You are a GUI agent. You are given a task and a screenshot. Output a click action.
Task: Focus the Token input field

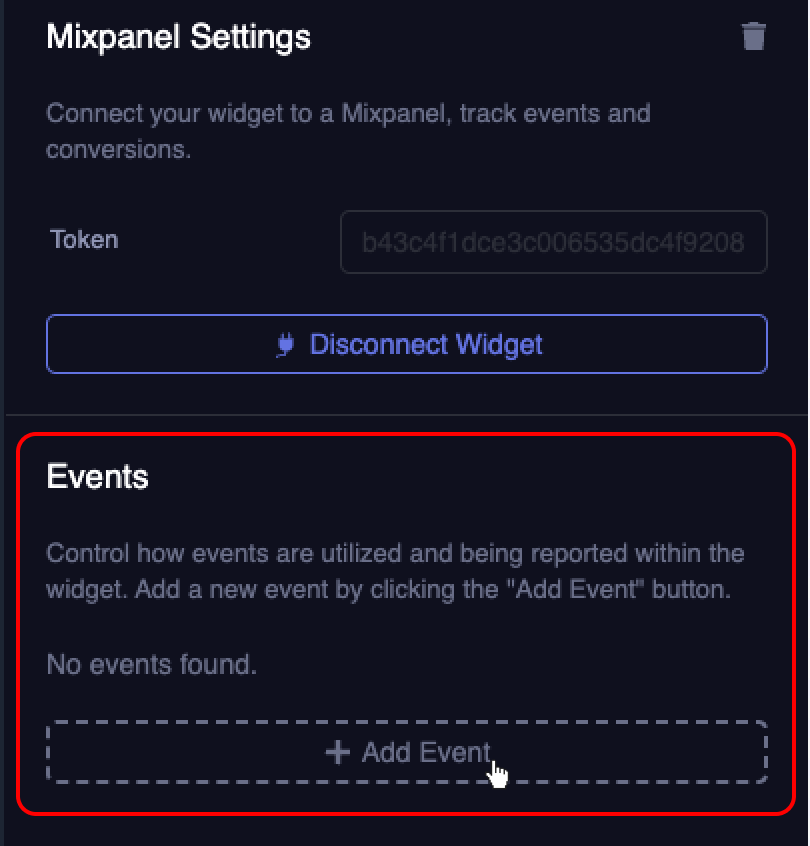click(x=553, y=242)
